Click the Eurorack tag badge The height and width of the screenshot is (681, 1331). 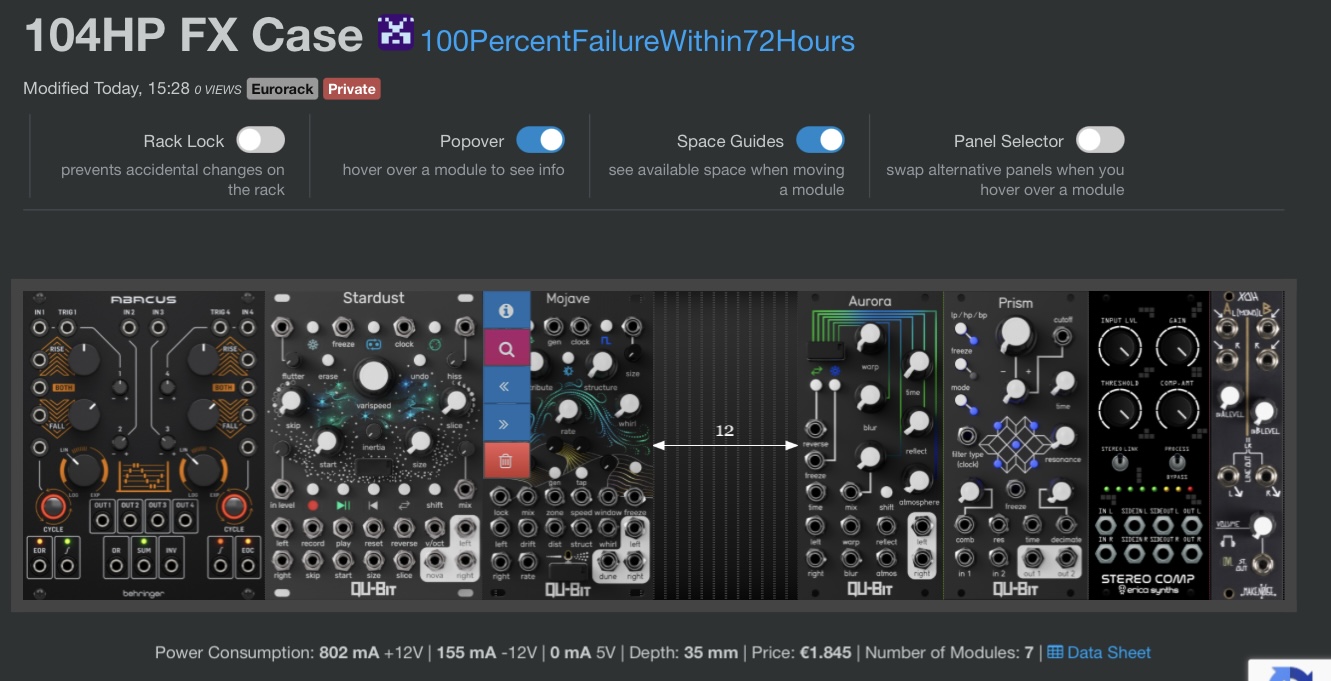282,89
